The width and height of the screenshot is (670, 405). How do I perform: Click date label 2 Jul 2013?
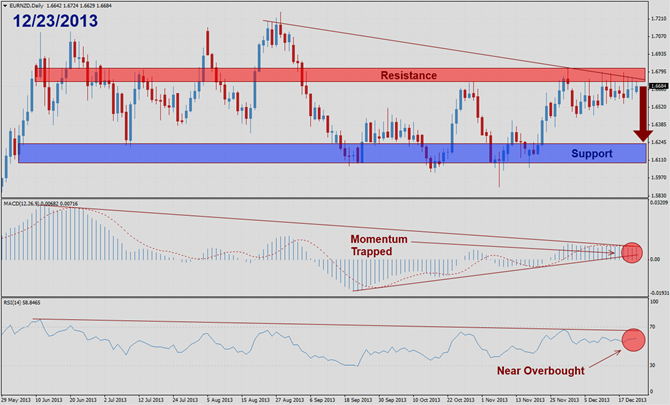point(116,400)
